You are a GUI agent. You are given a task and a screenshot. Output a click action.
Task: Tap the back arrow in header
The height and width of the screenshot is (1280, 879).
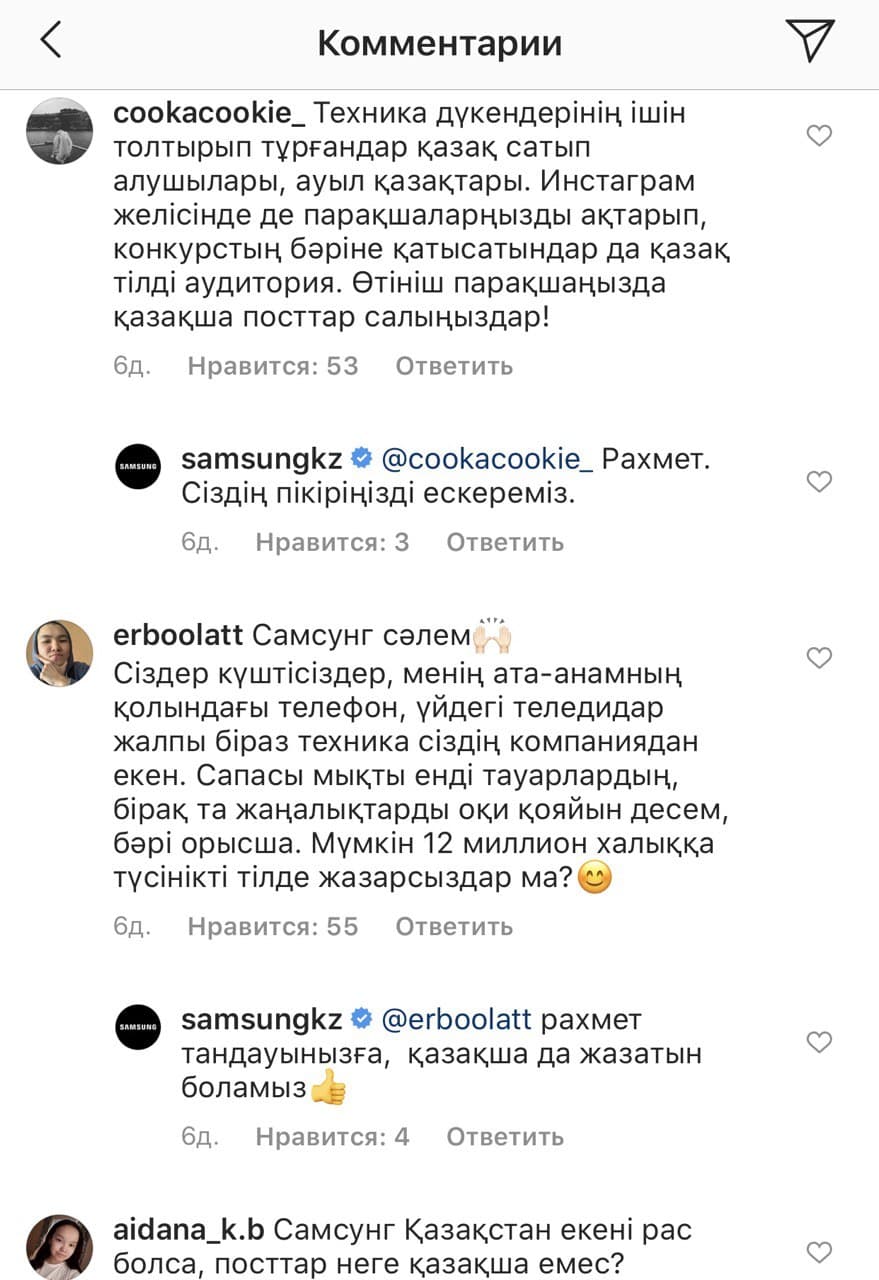point(50,42)
